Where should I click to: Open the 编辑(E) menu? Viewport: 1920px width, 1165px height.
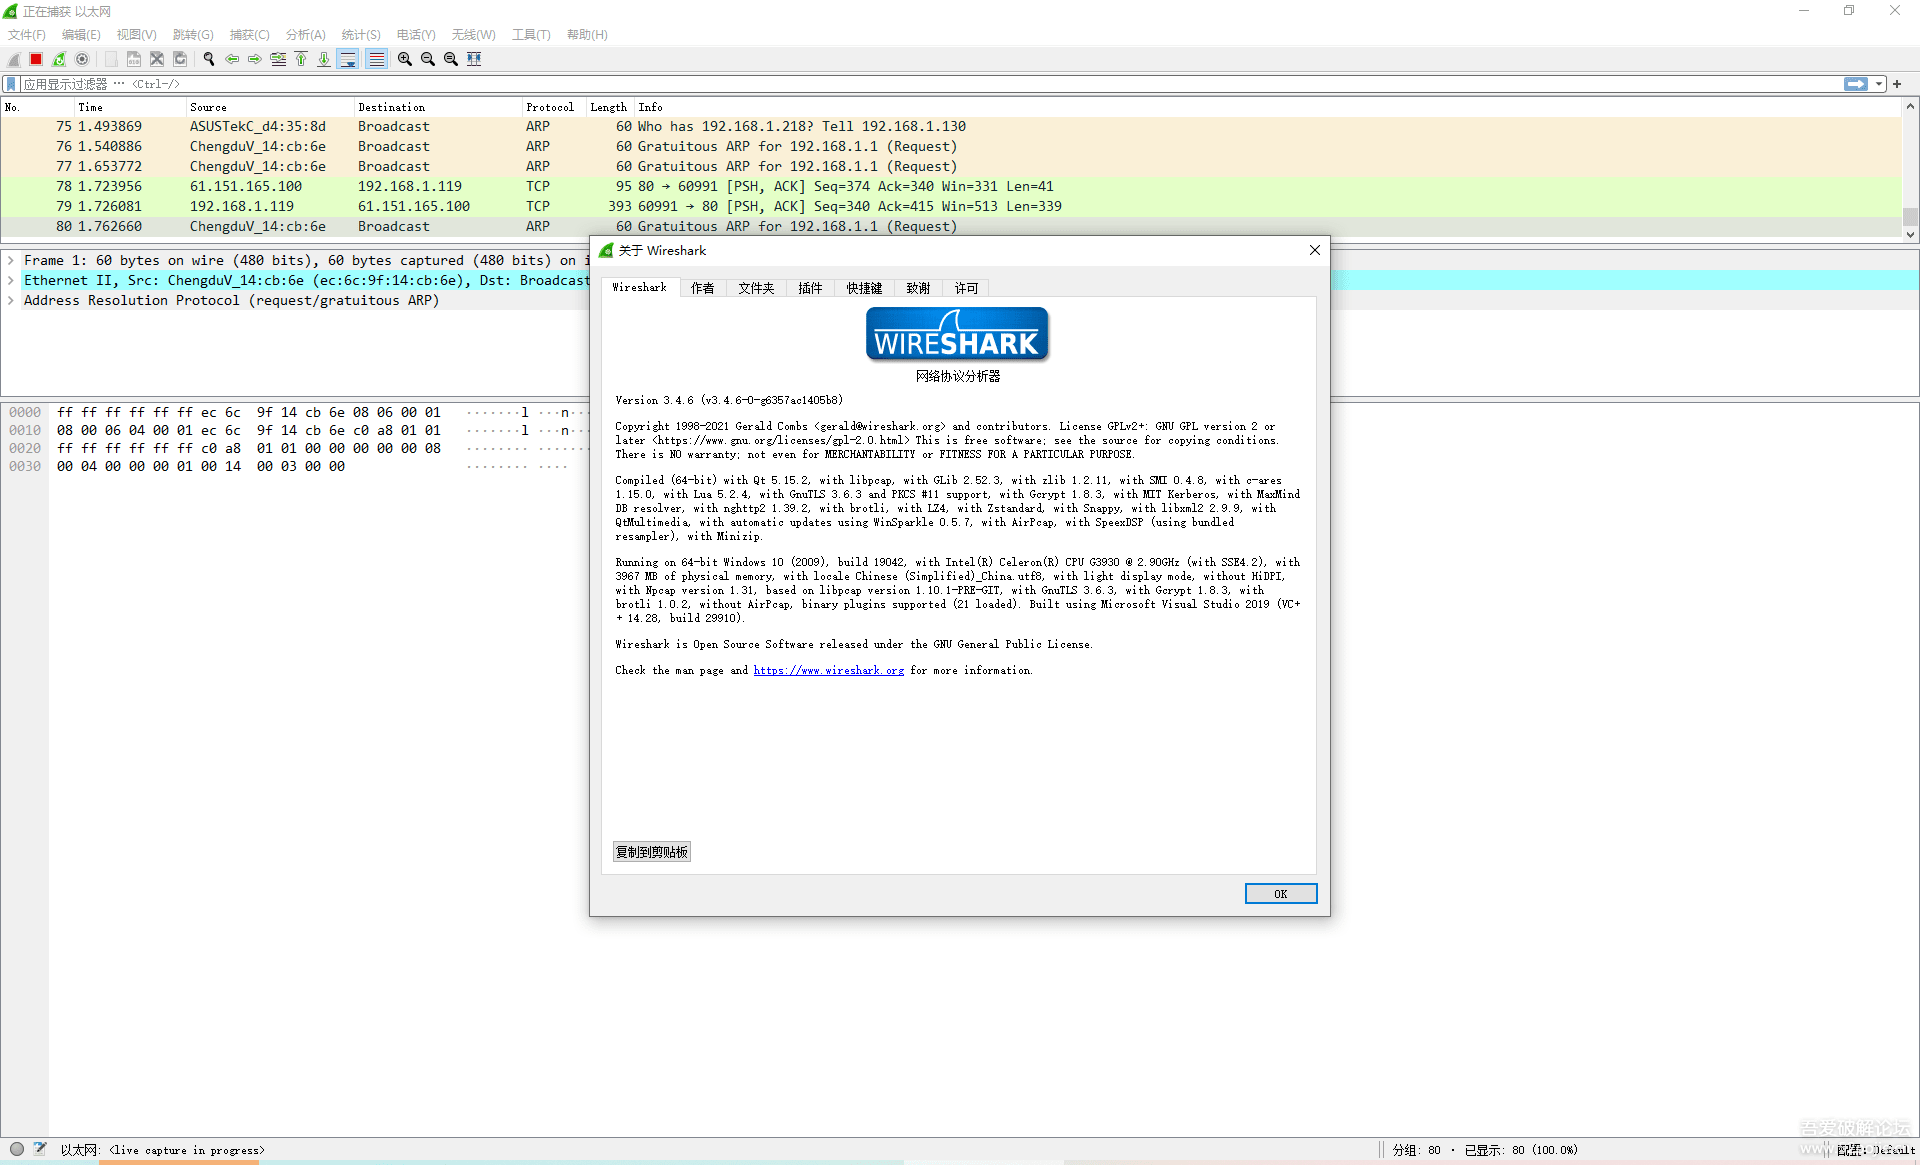click(x=81, y=35)
